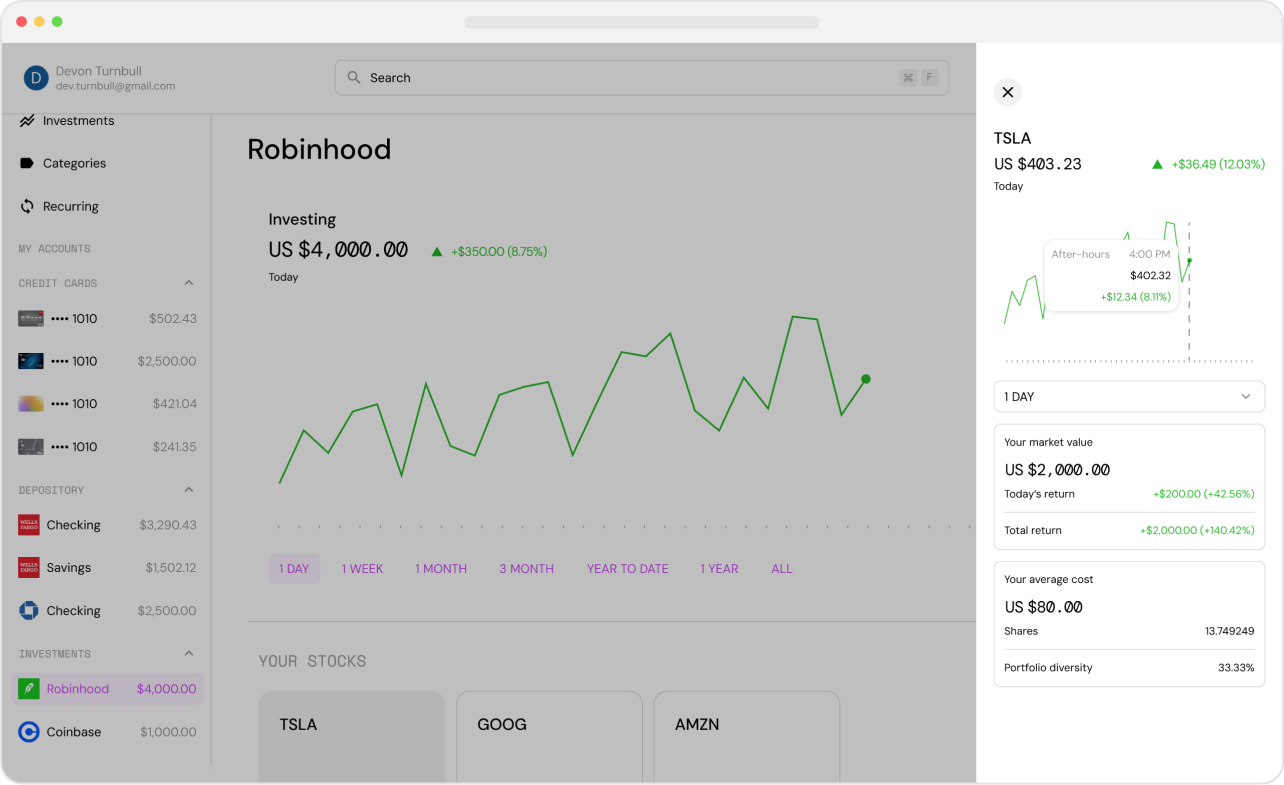This screenshot has height=785, width=1284.
Task: Click the macOS green fullscreen window button
Action: pyautogui.click(x=57, y=21)
